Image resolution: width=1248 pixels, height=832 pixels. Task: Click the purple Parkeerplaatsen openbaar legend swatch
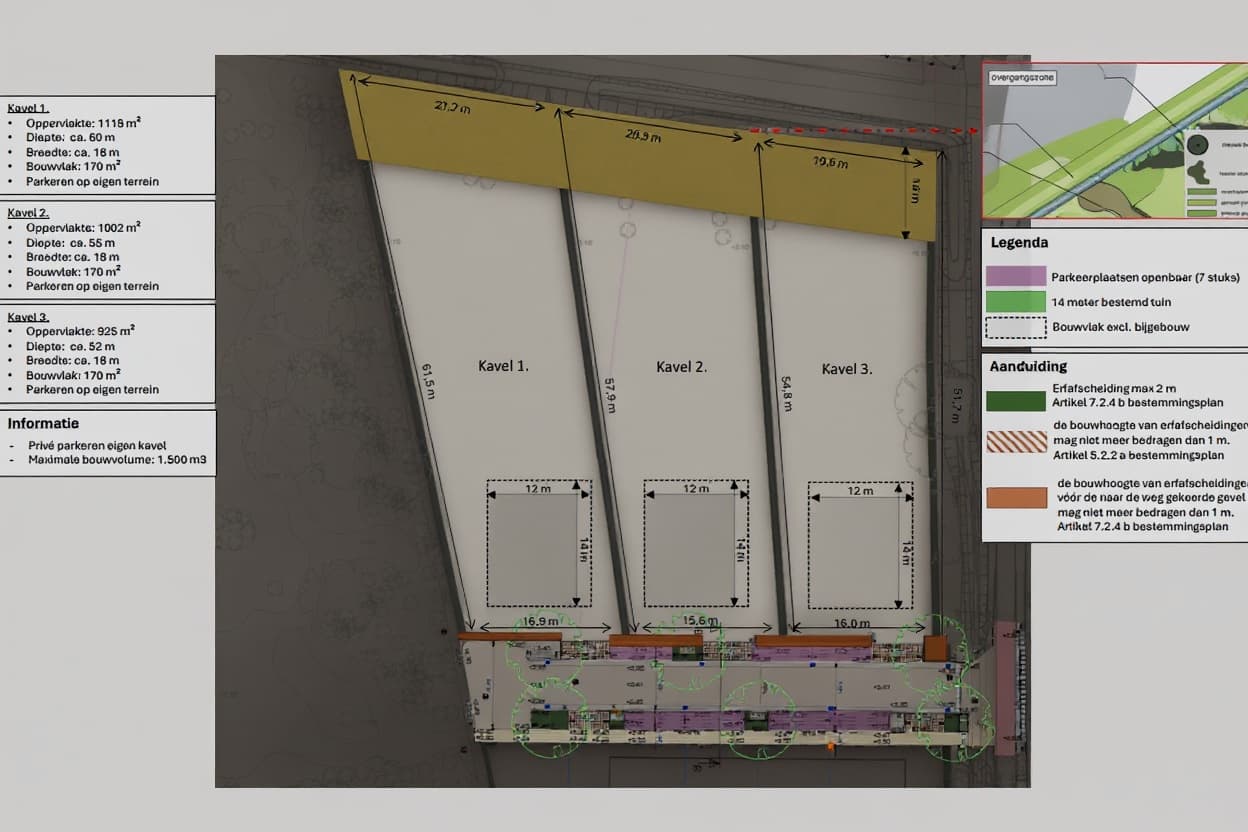(1015, 277)
